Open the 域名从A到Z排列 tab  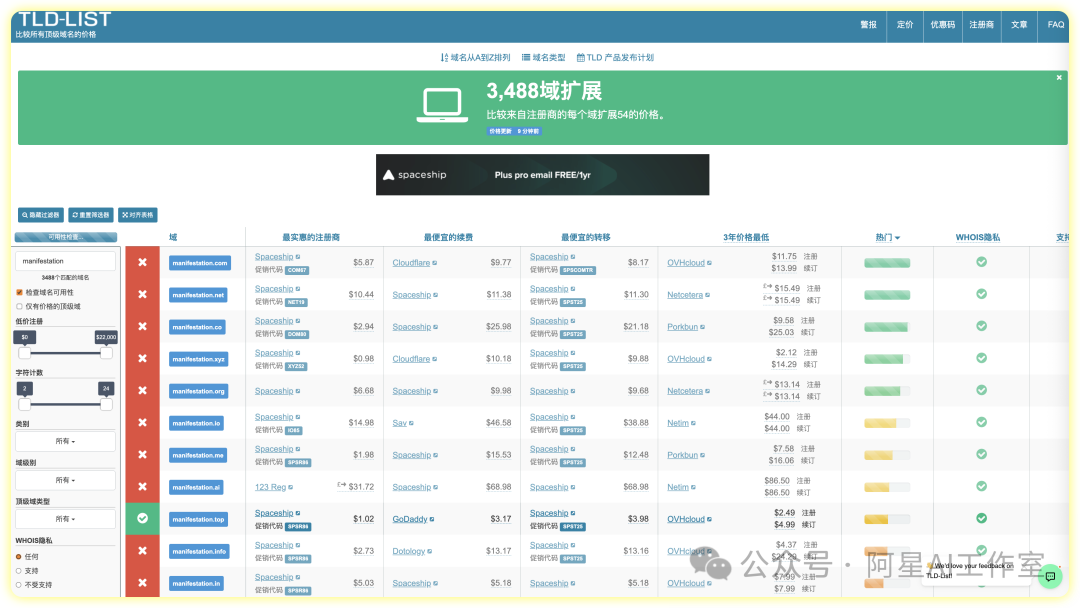pyautogui.click(x=475, y=58)
